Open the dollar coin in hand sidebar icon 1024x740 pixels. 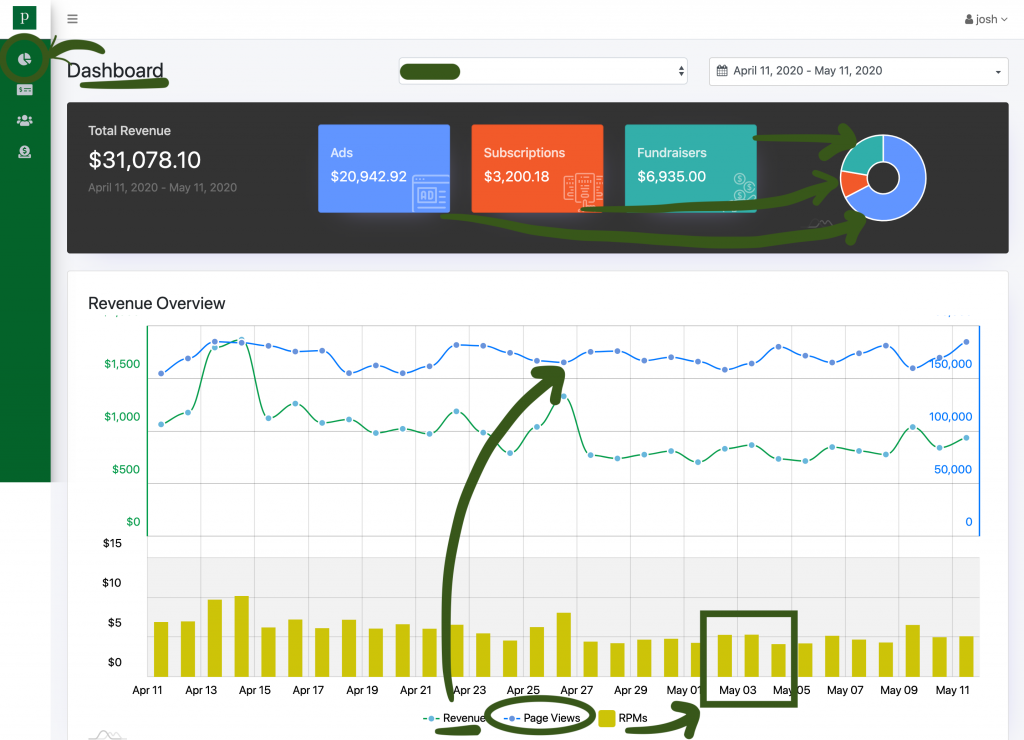25,152
